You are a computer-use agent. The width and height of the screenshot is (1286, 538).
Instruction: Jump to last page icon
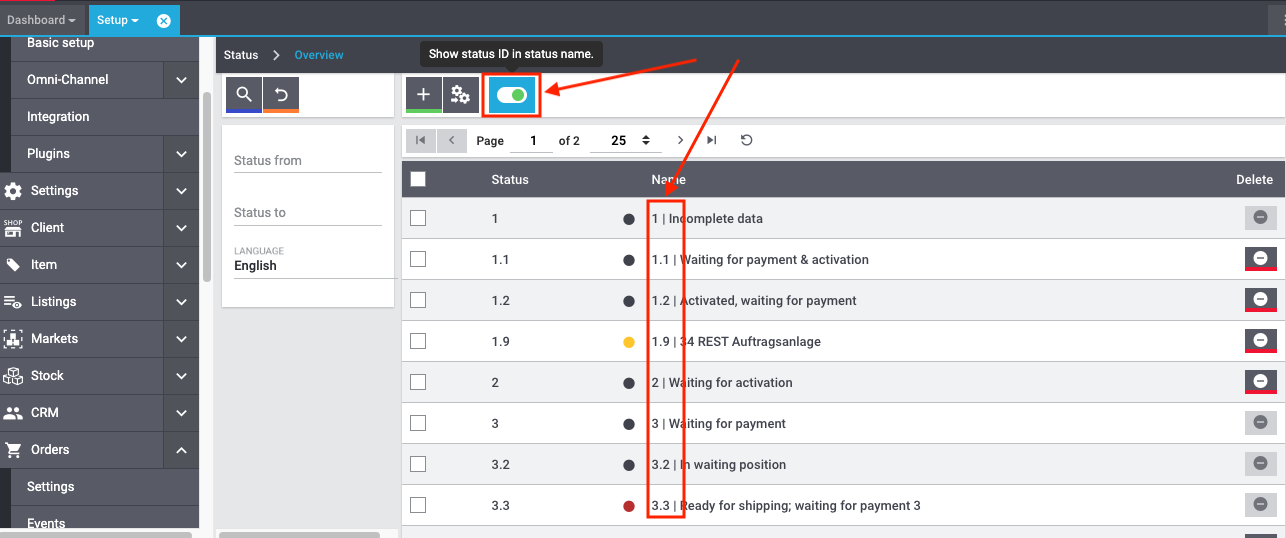click(x=712, y=140)
